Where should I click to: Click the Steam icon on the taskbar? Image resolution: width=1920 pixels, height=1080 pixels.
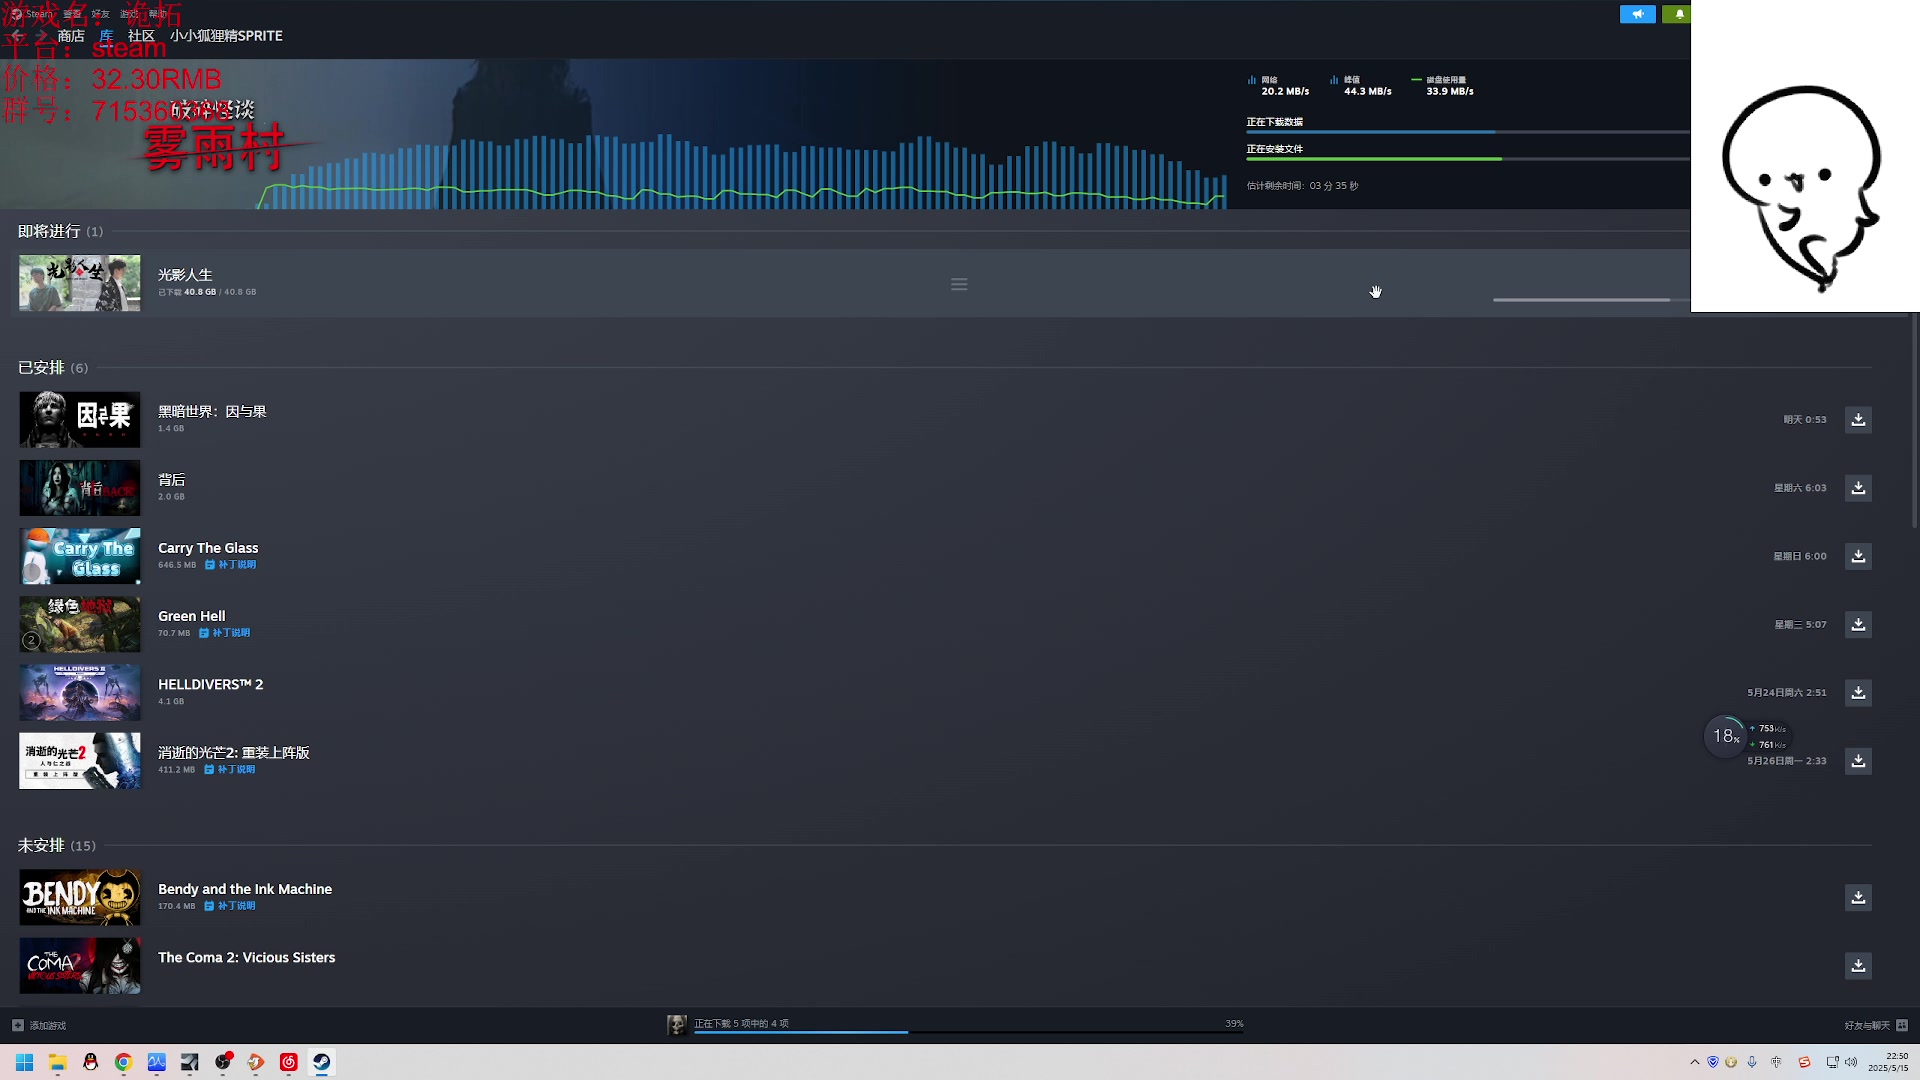[x=322, y=1062]
